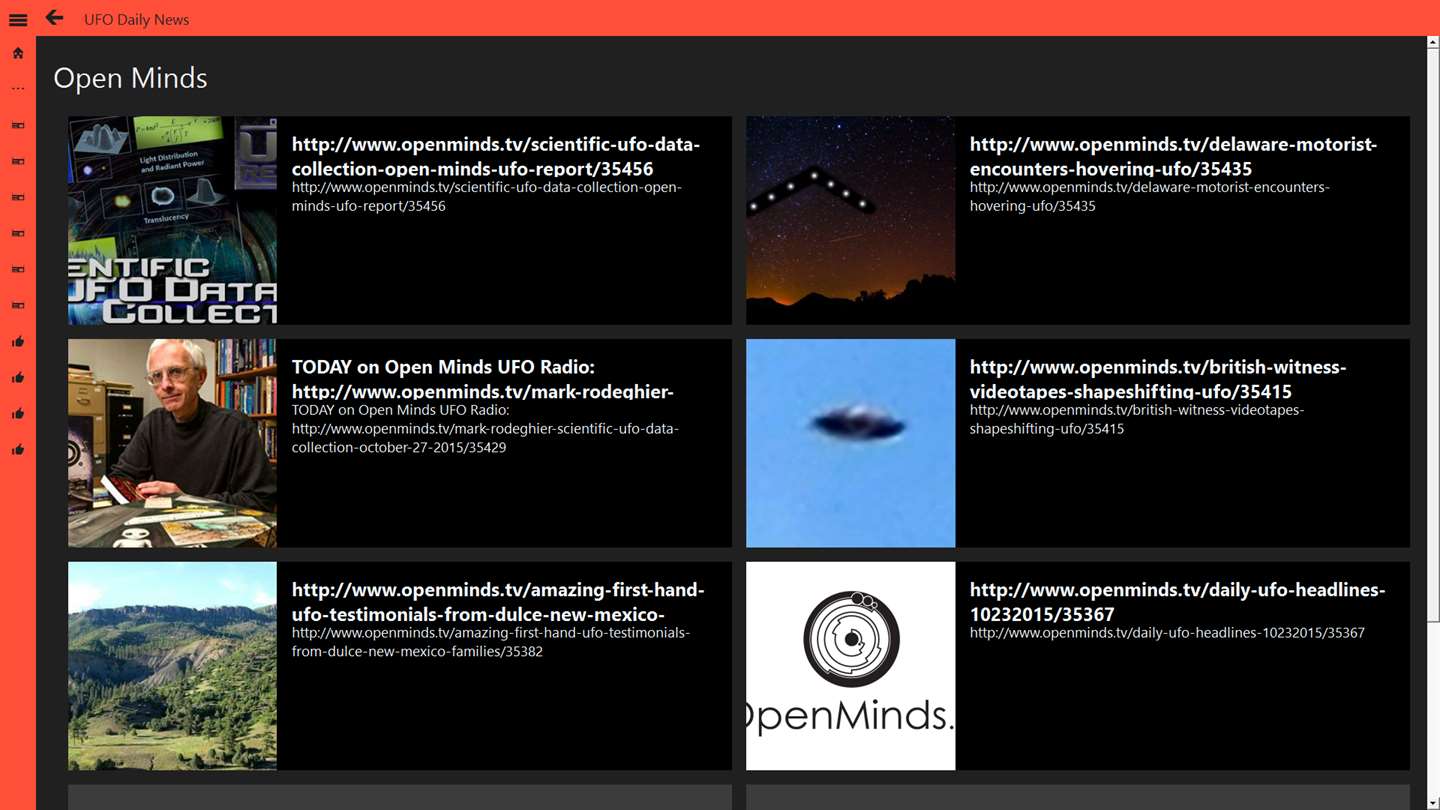
Task: Open the amazing-first-hand-ufo-testimonials Dulce headline
Action: (498, 602)
